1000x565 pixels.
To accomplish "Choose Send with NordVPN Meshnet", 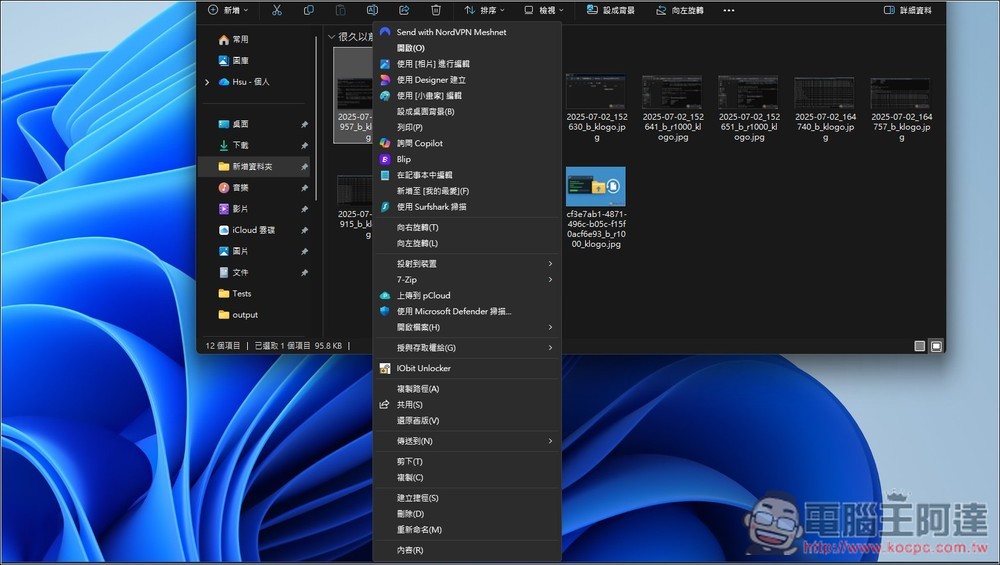I will pos(467,32).
